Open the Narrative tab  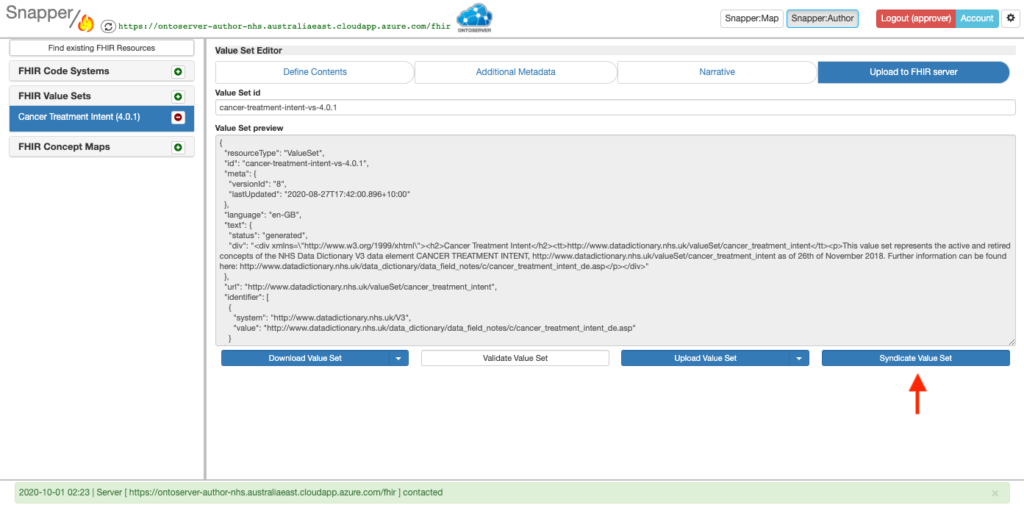tap(716, 72)
